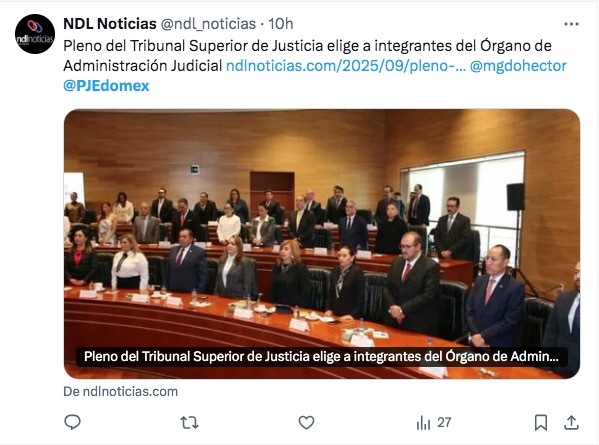
Task: Click the card headline caption overlay
Action: 321,356
